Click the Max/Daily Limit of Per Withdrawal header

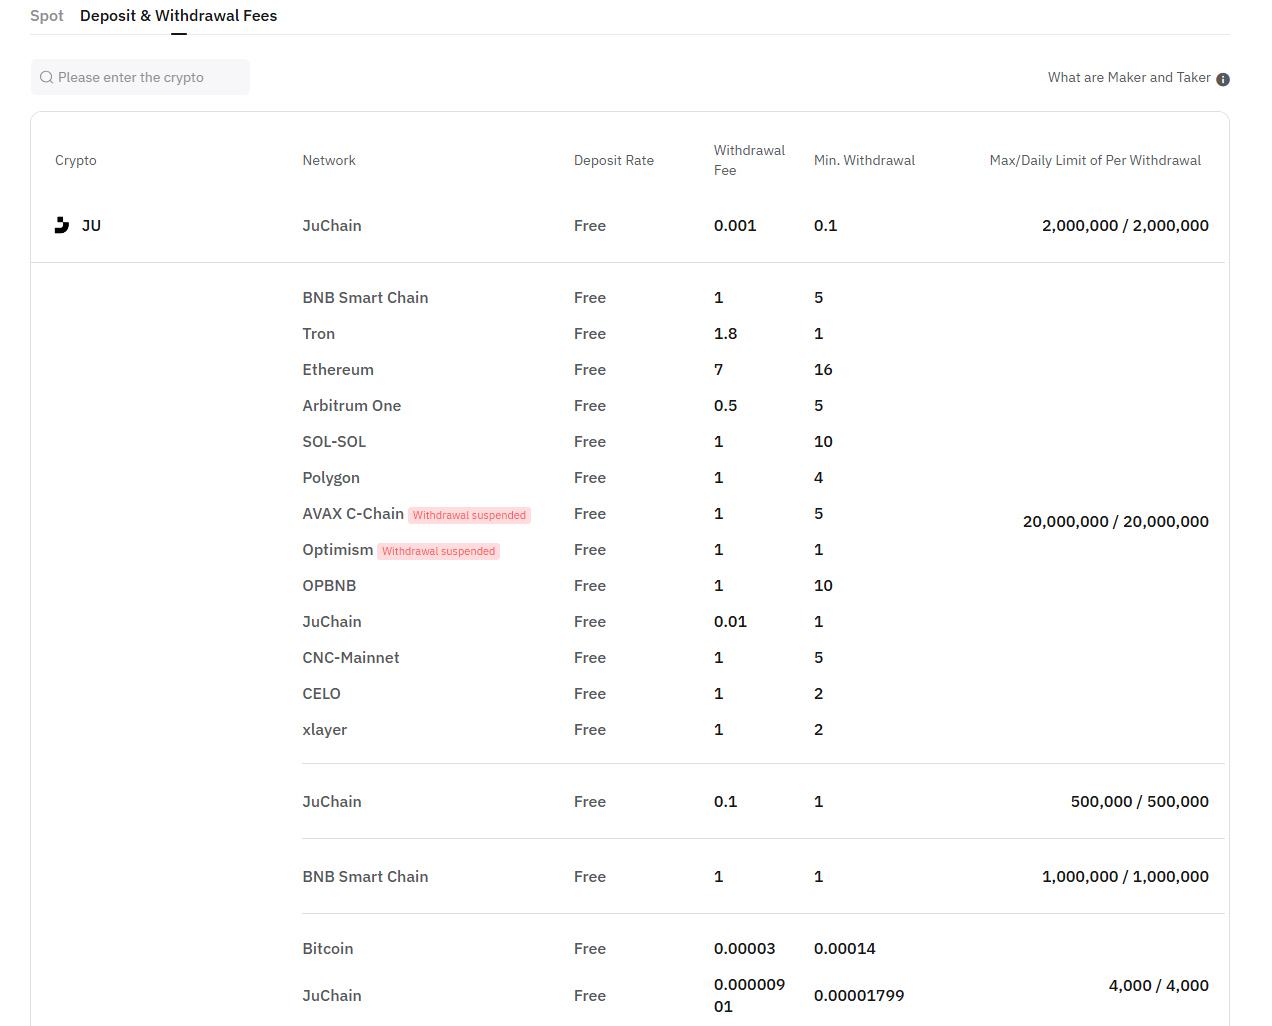1095,160
